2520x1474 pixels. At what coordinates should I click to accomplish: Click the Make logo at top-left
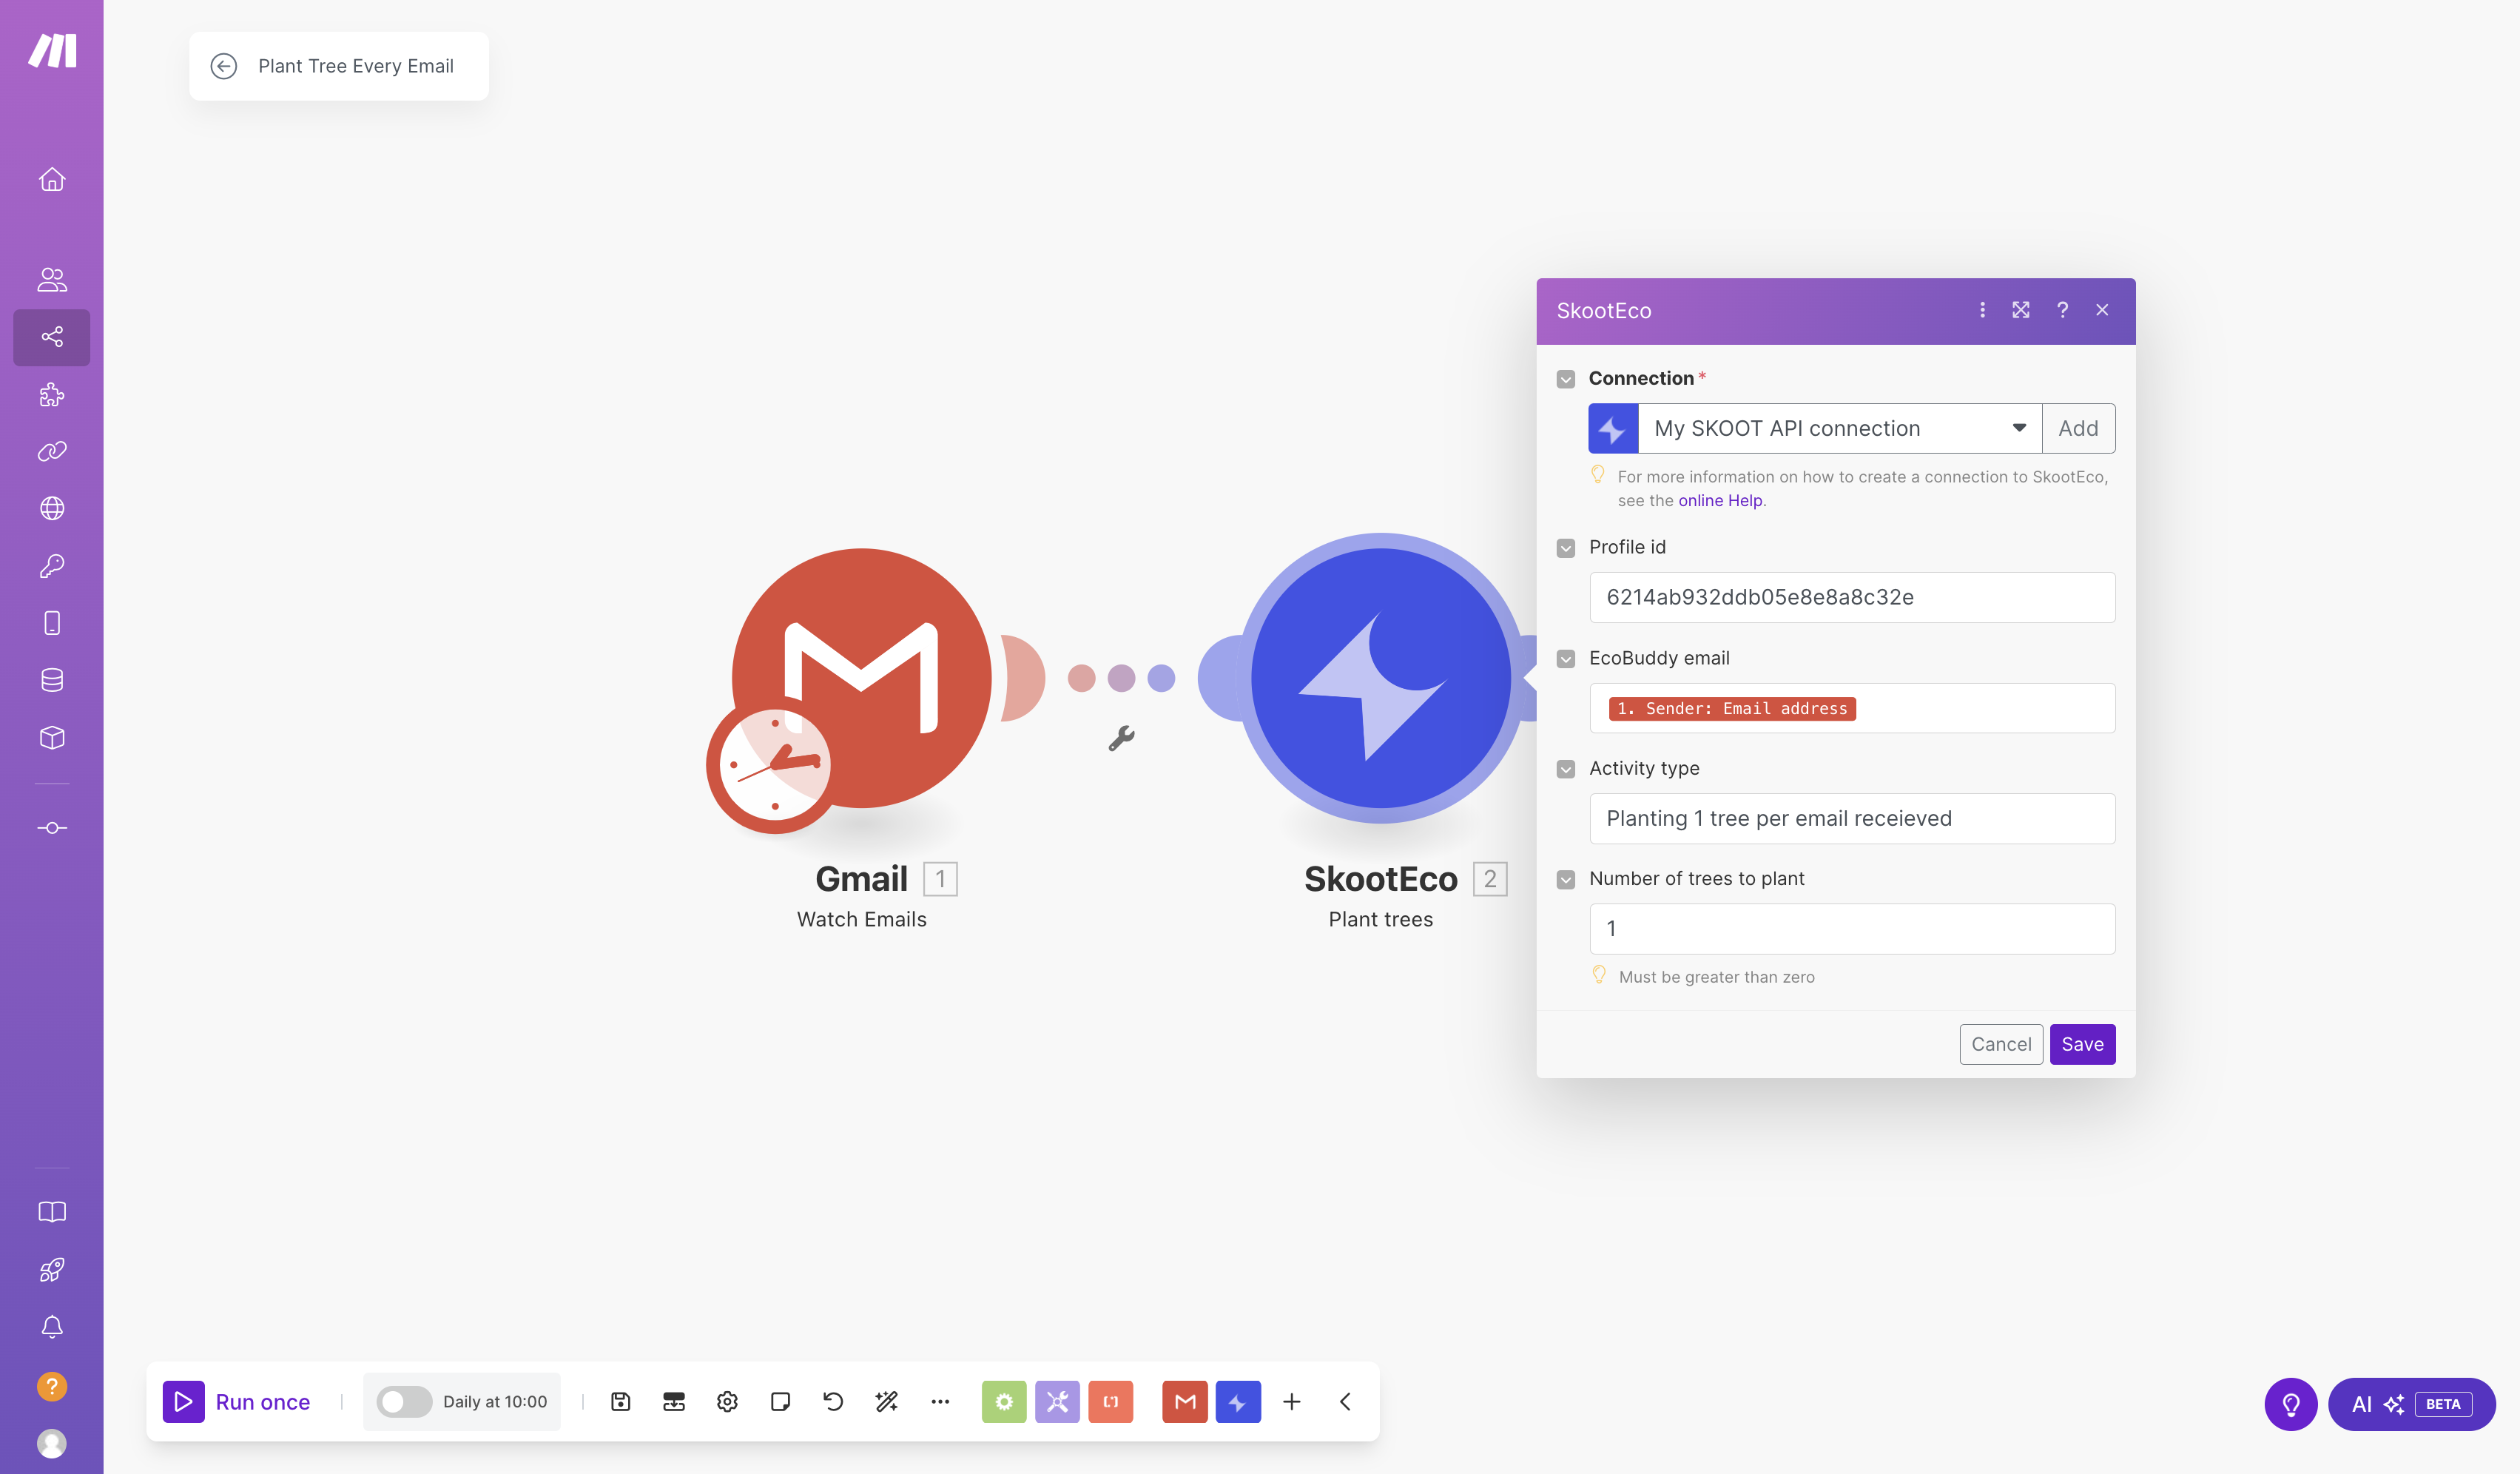tap(52, 50)
